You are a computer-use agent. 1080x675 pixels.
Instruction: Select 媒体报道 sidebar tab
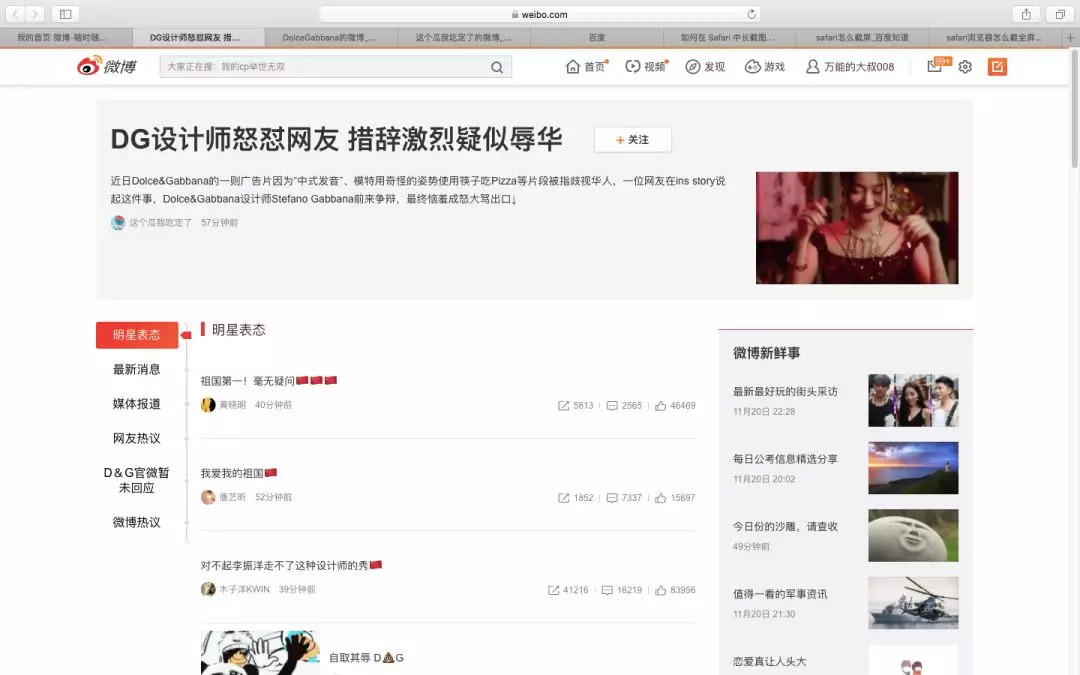(x=137, y=404)
